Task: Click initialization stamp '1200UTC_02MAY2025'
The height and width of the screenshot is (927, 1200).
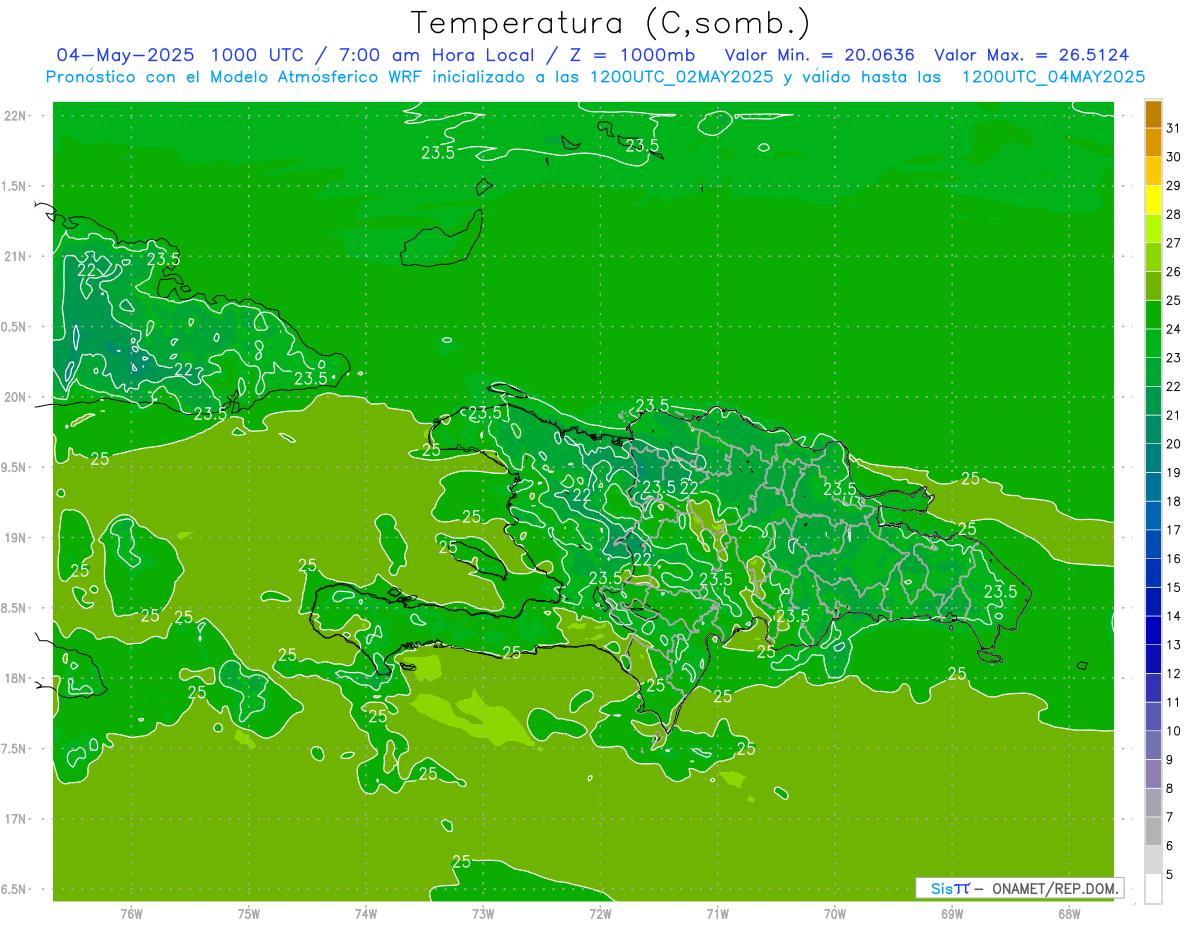Action: pos(681,77)
